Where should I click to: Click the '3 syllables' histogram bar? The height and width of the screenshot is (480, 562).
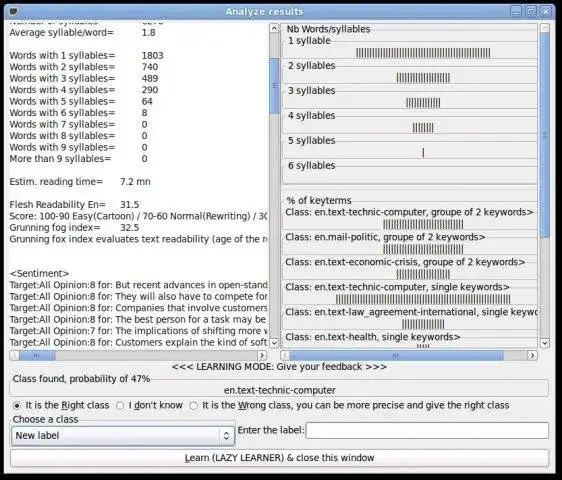[x=423, y=103]
